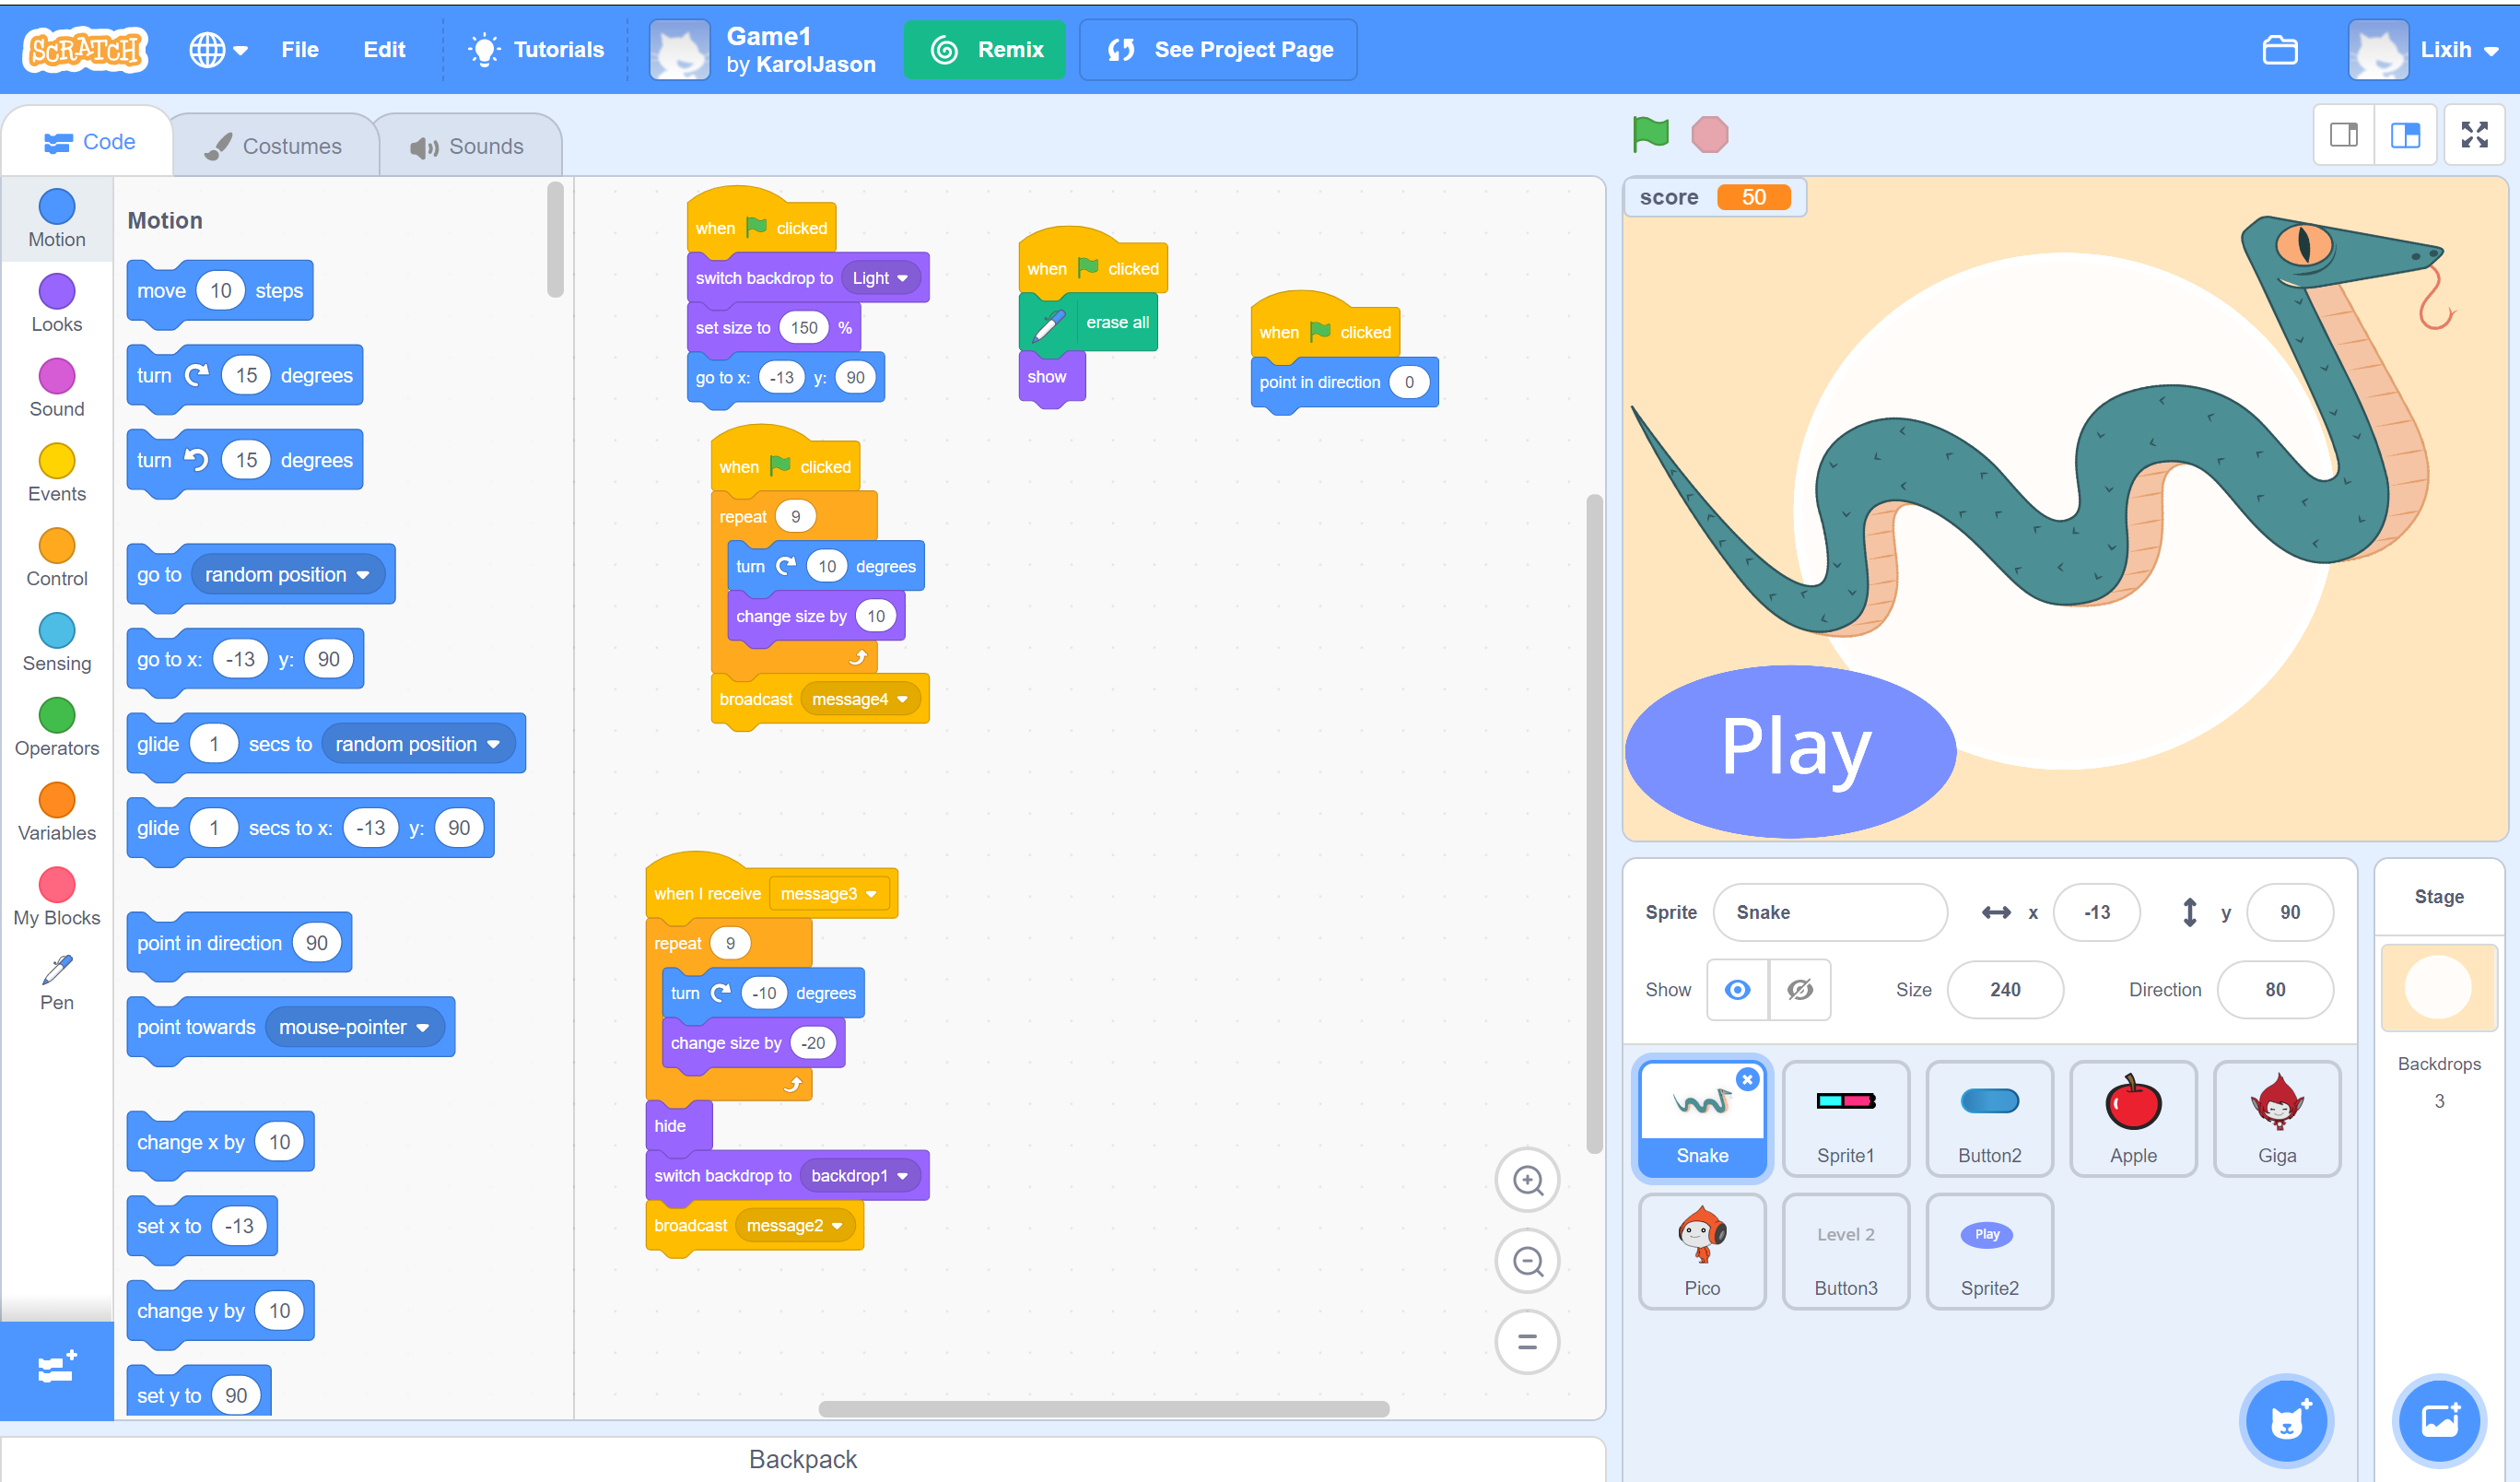Zoom in on the code workspace
Image resolution: width=2520 pixels, height=1482 pixels.
tap(1526, 1180)
